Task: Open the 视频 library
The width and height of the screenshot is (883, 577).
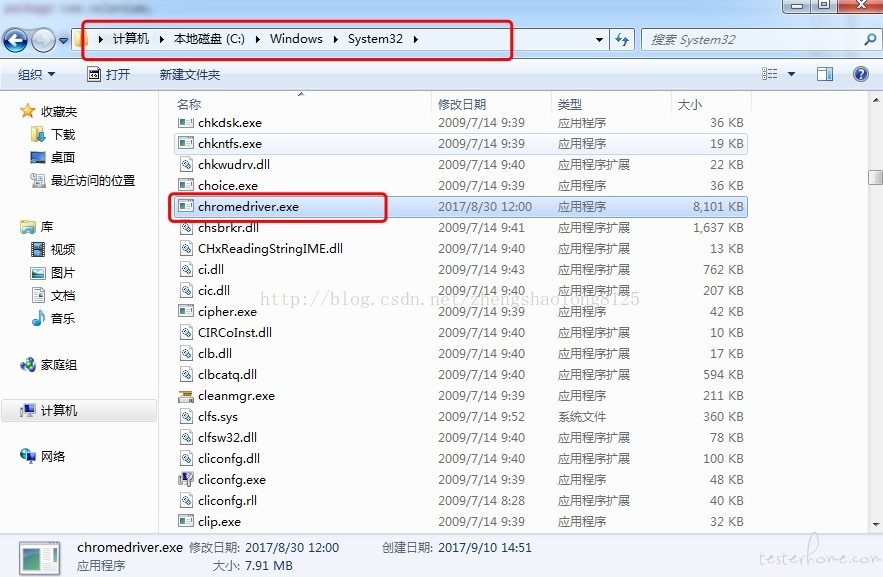Action: pos(63,249)
